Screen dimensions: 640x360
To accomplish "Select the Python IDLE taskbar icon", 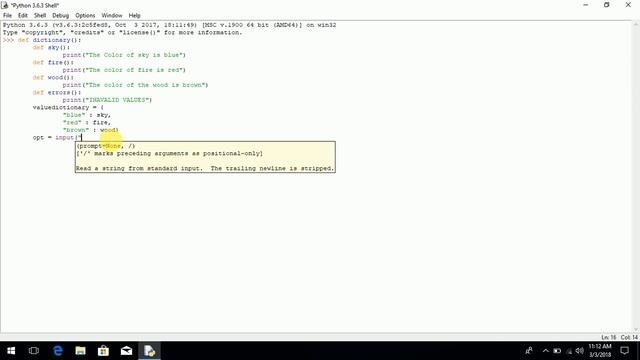I will click(x=149, y=351).
